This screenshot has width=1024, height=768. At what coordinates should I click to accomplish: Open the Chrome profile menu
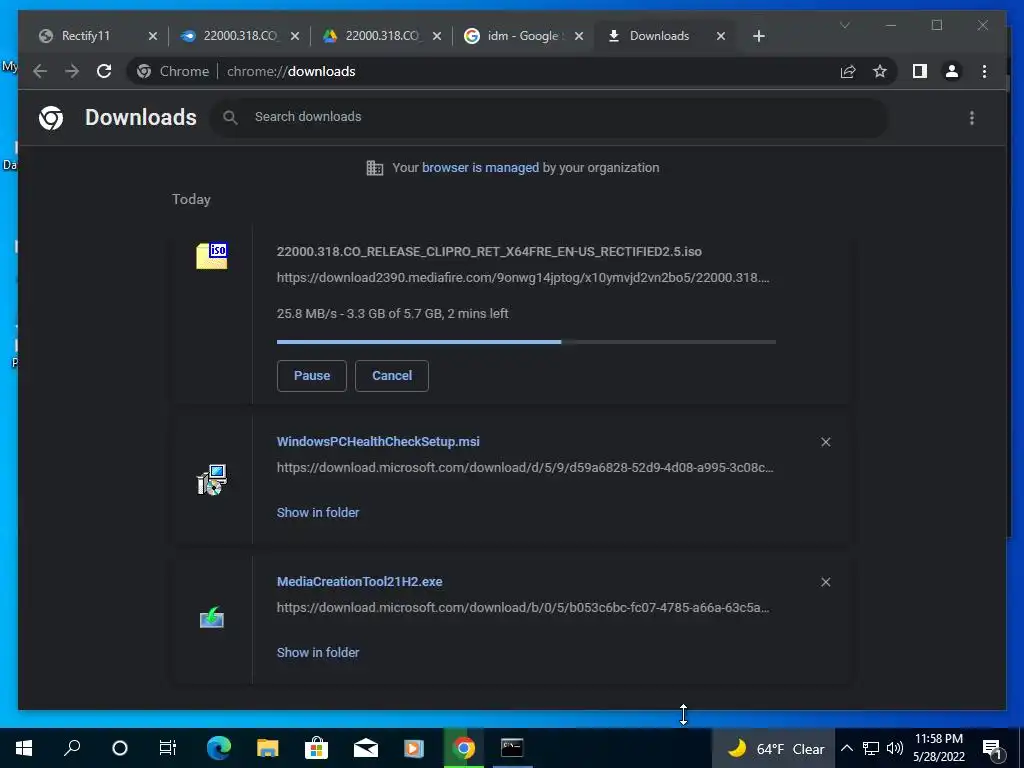[x=952, y=71]
